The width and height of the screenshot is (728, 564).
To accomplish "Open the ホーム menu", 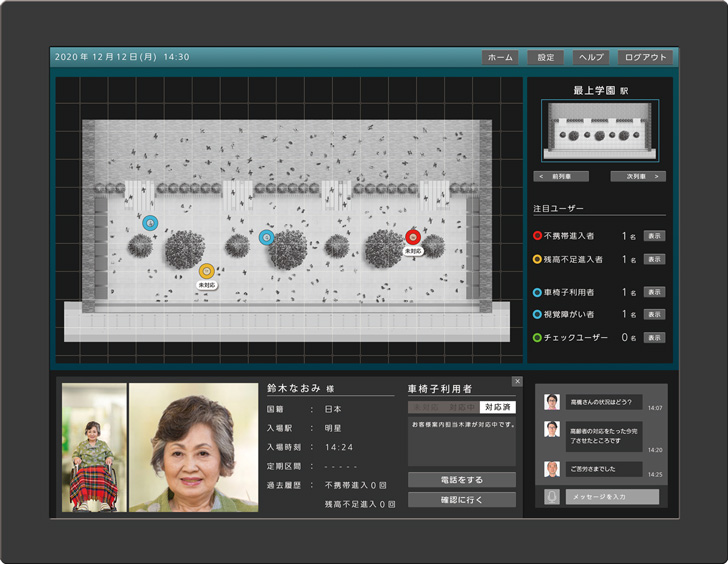I will point(500,57).
